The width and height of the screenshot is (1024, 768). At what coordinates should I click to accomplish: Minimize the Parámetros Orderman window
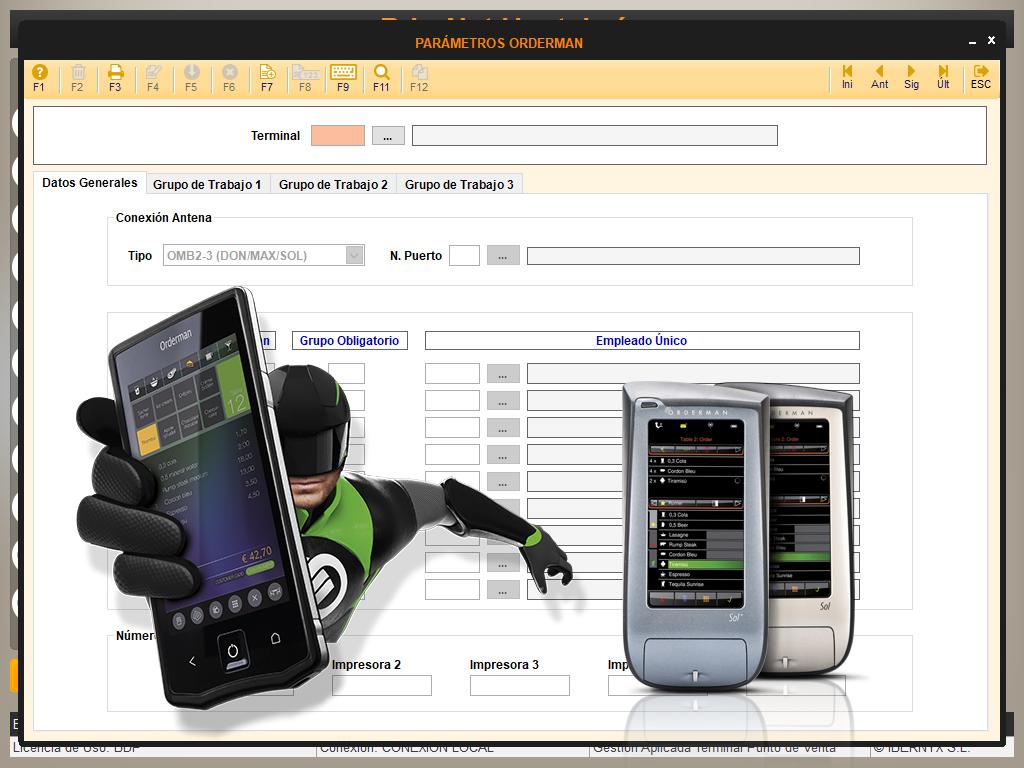click(971, 43)
